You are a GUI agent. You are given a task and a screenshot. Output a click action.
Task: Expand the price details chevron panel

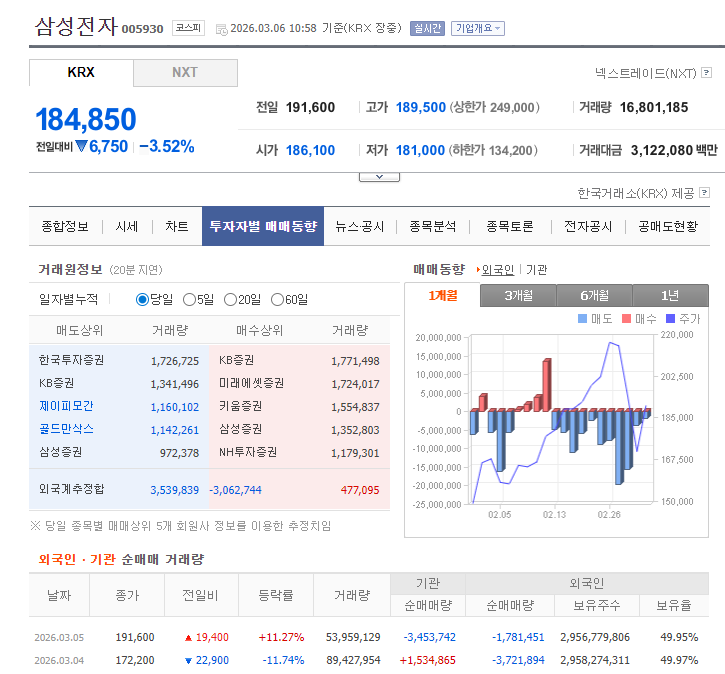tap(379, 176)
